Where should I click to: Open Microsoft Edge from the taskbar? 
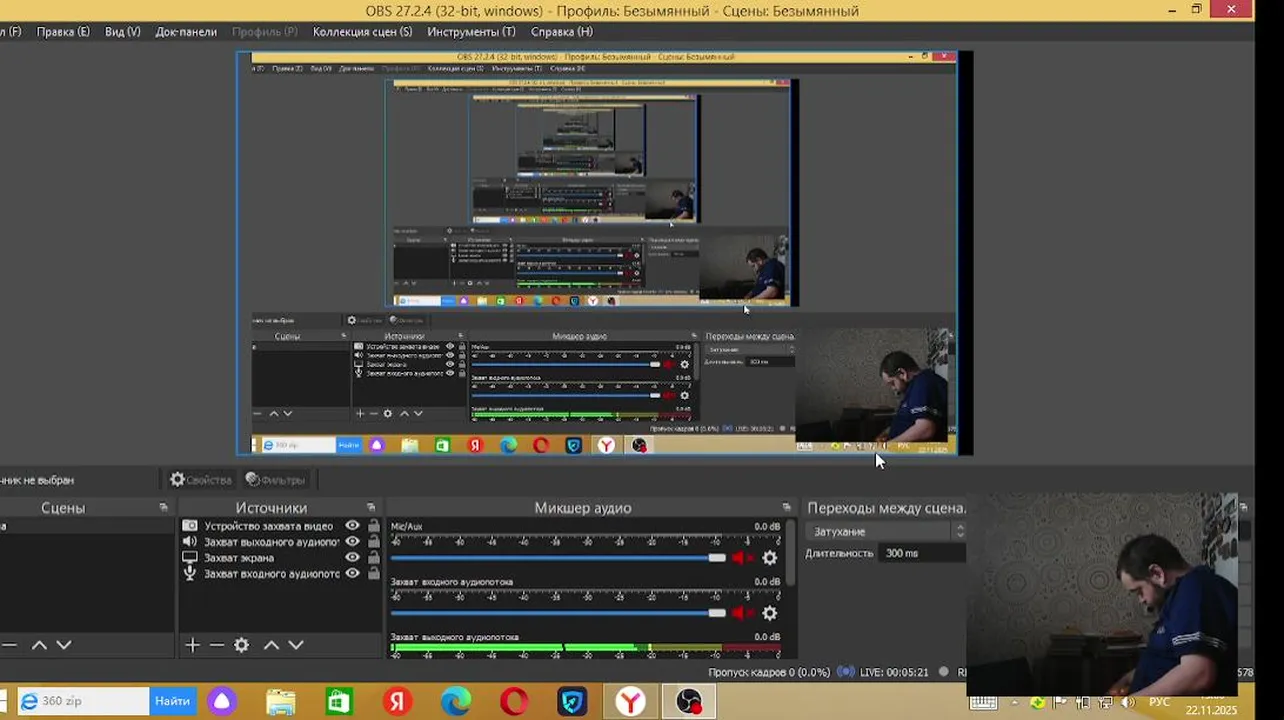456,702
